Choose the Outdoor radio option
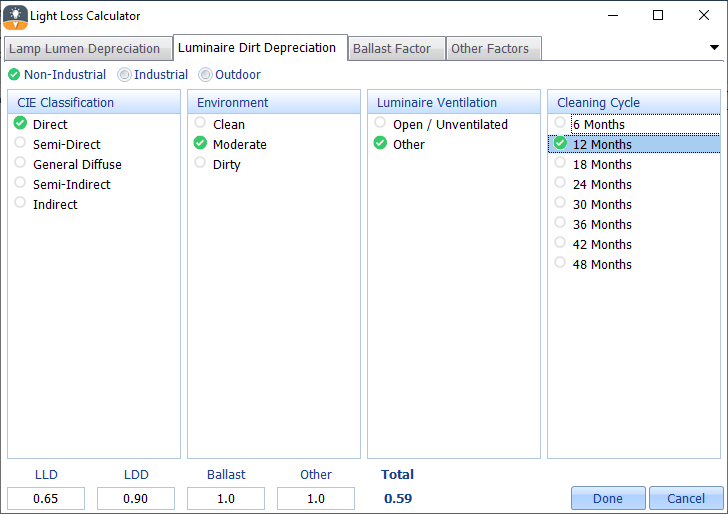 (230, 75)
